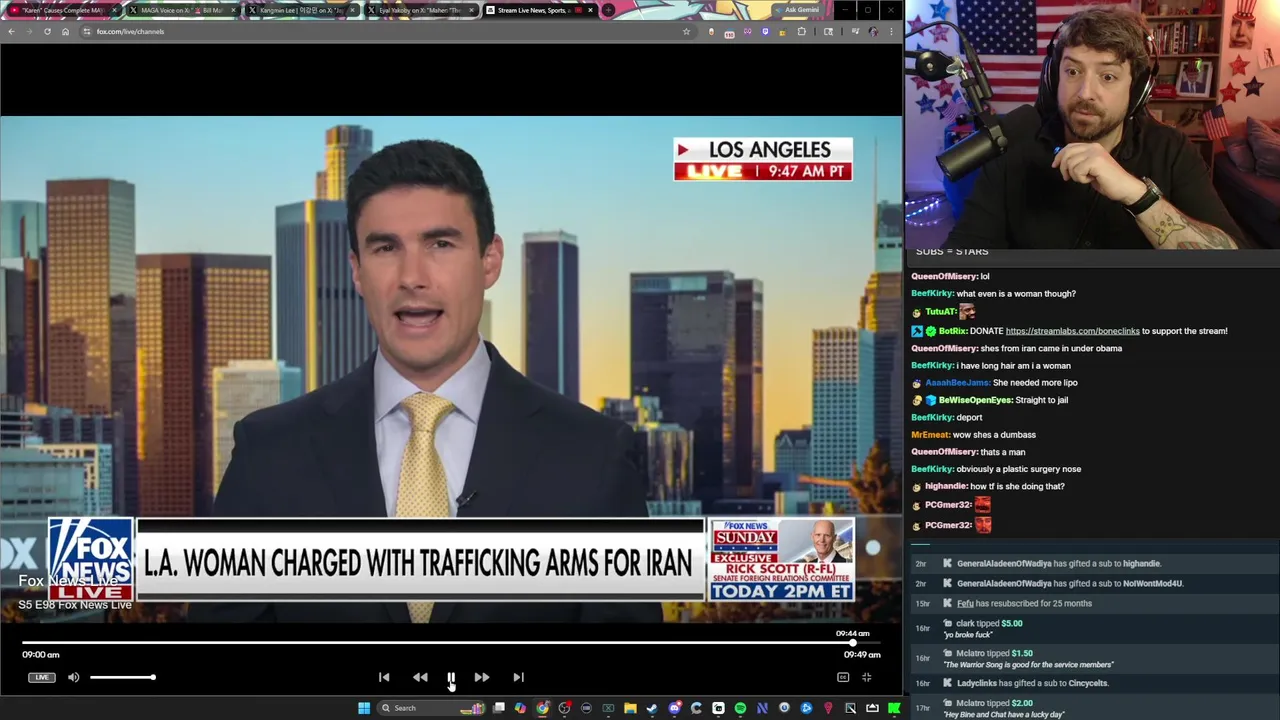Open Discord from the taskbar
Image resolution: width=1280 pixels, height=720 pixels.
coord(675,708)
